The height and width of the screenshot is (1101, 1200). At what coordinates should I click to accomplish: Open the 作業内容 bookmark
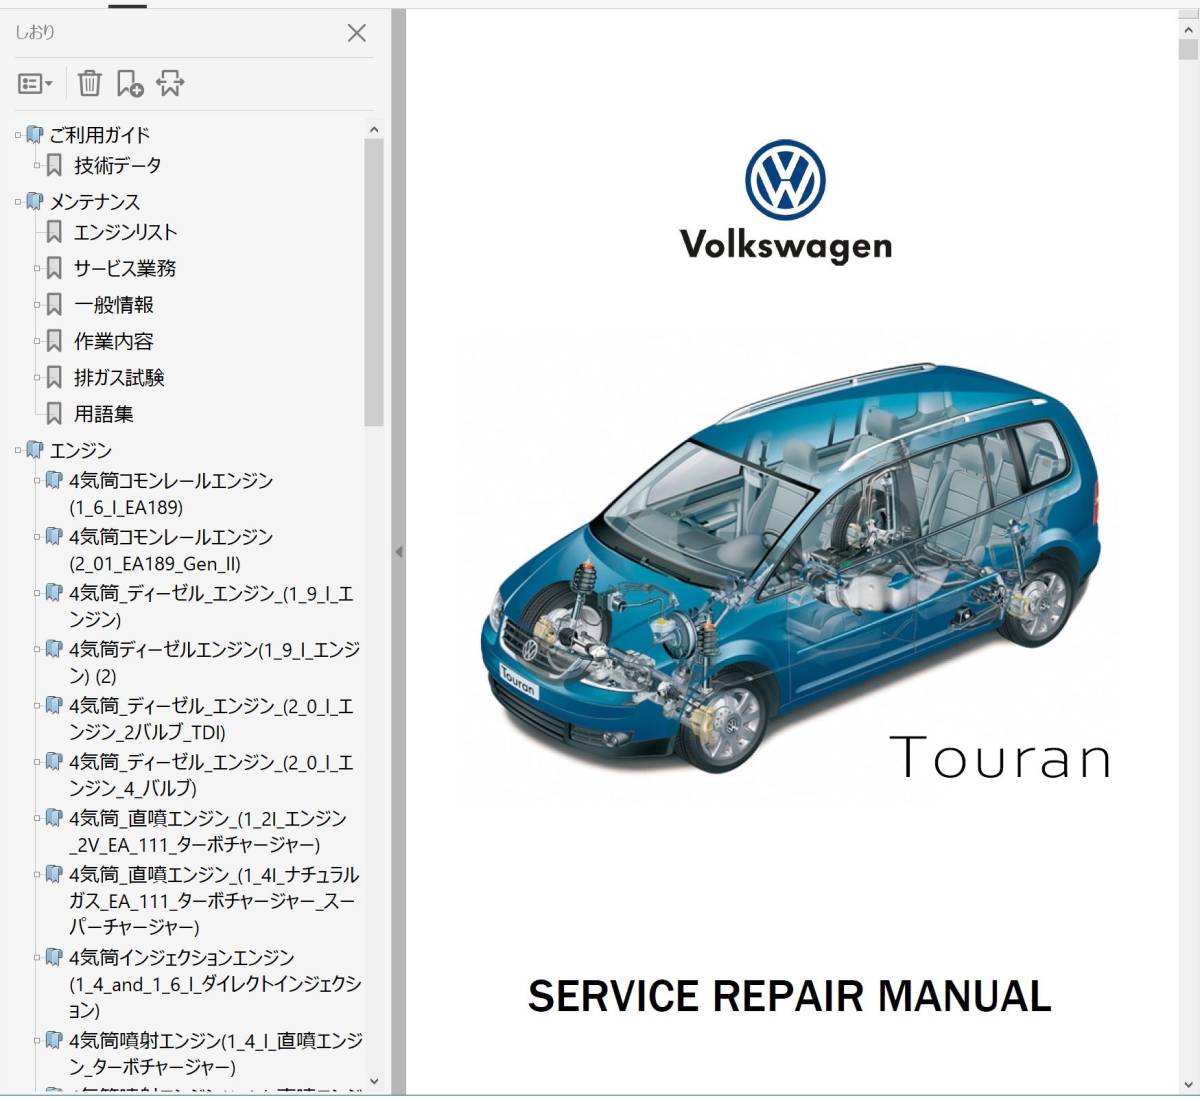tap(113, 341)
